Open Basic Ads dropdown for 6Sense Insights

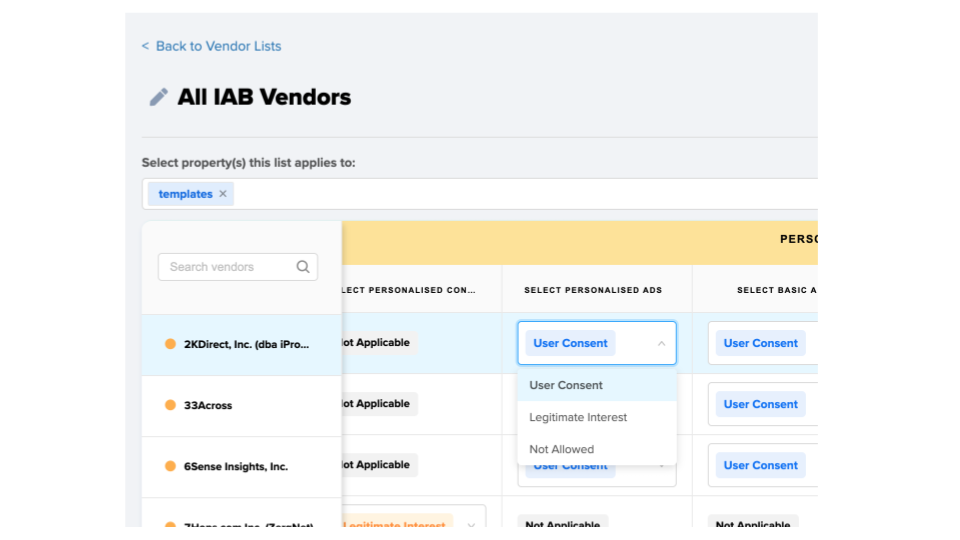(762, 465)
